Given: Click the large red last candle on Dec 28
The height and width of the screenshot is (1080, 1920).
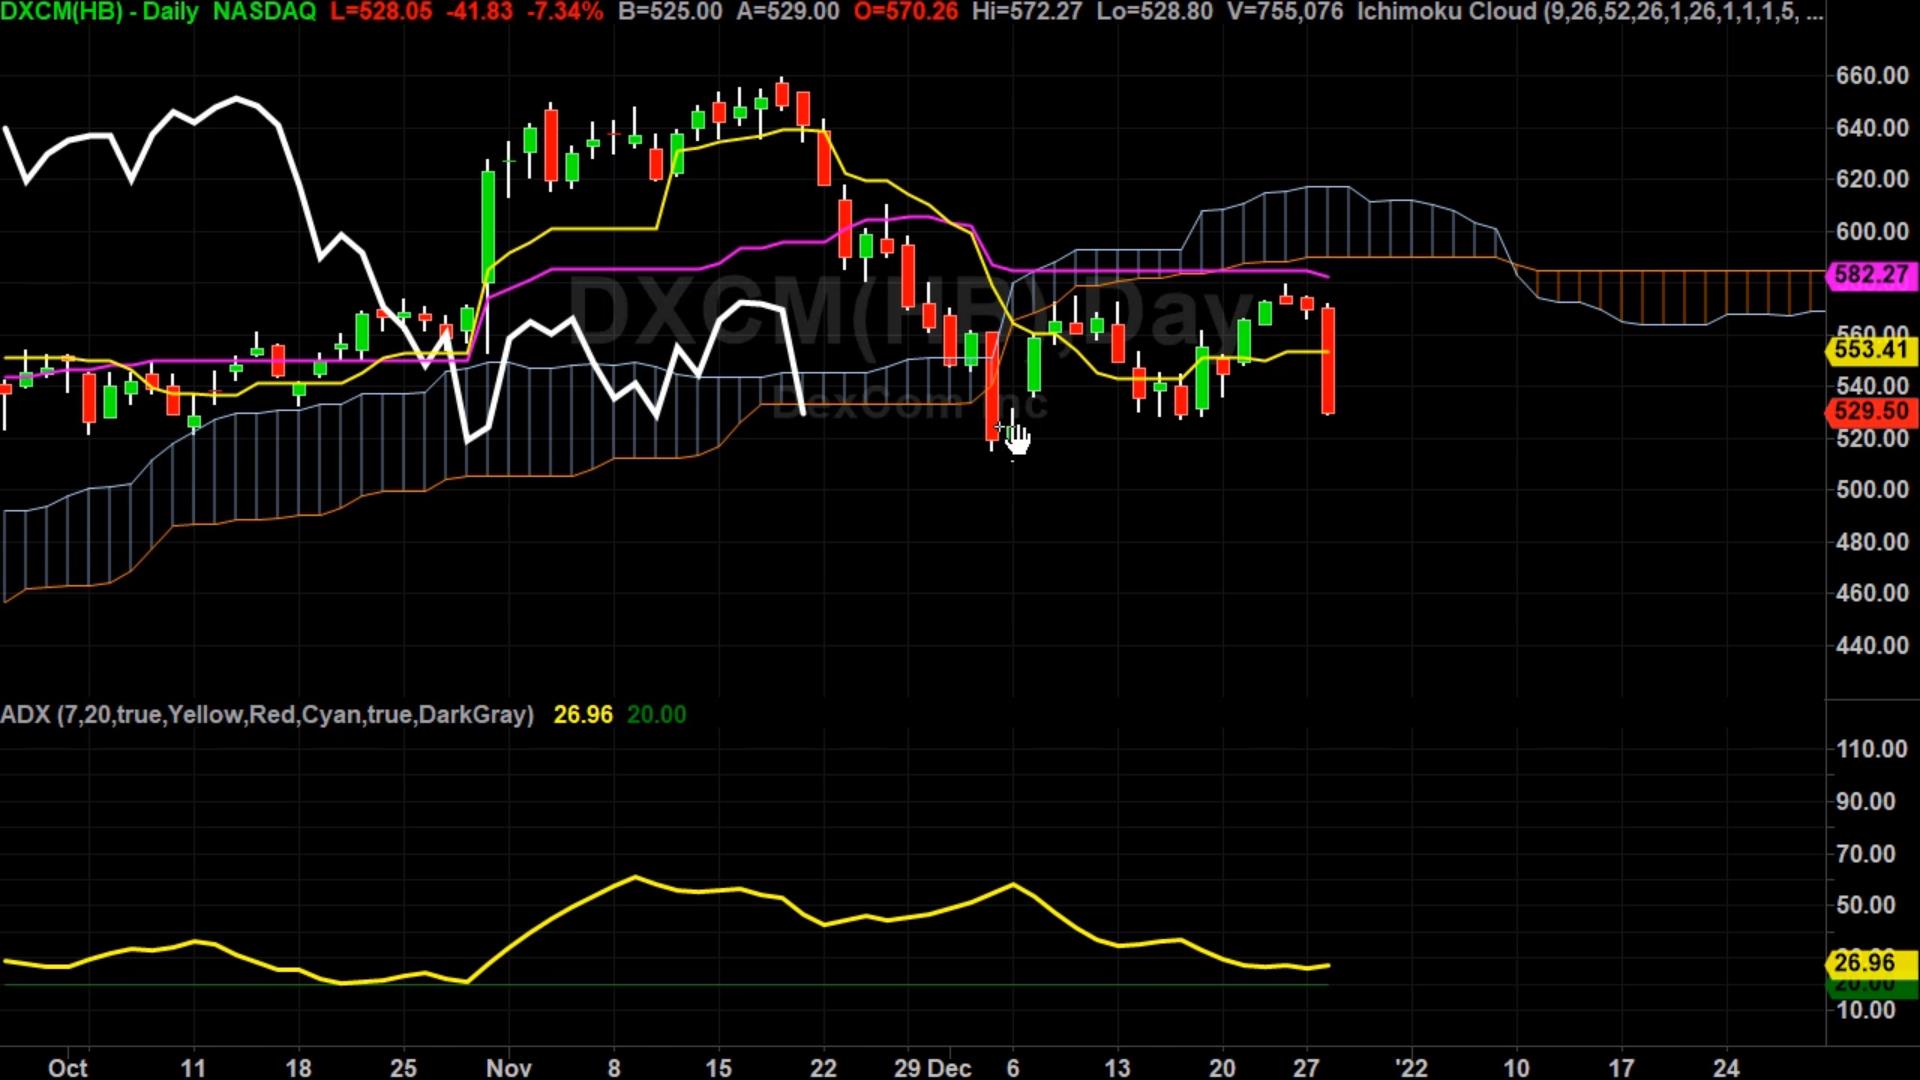Looking at the screenshot, I should [x=1328, y=360].
